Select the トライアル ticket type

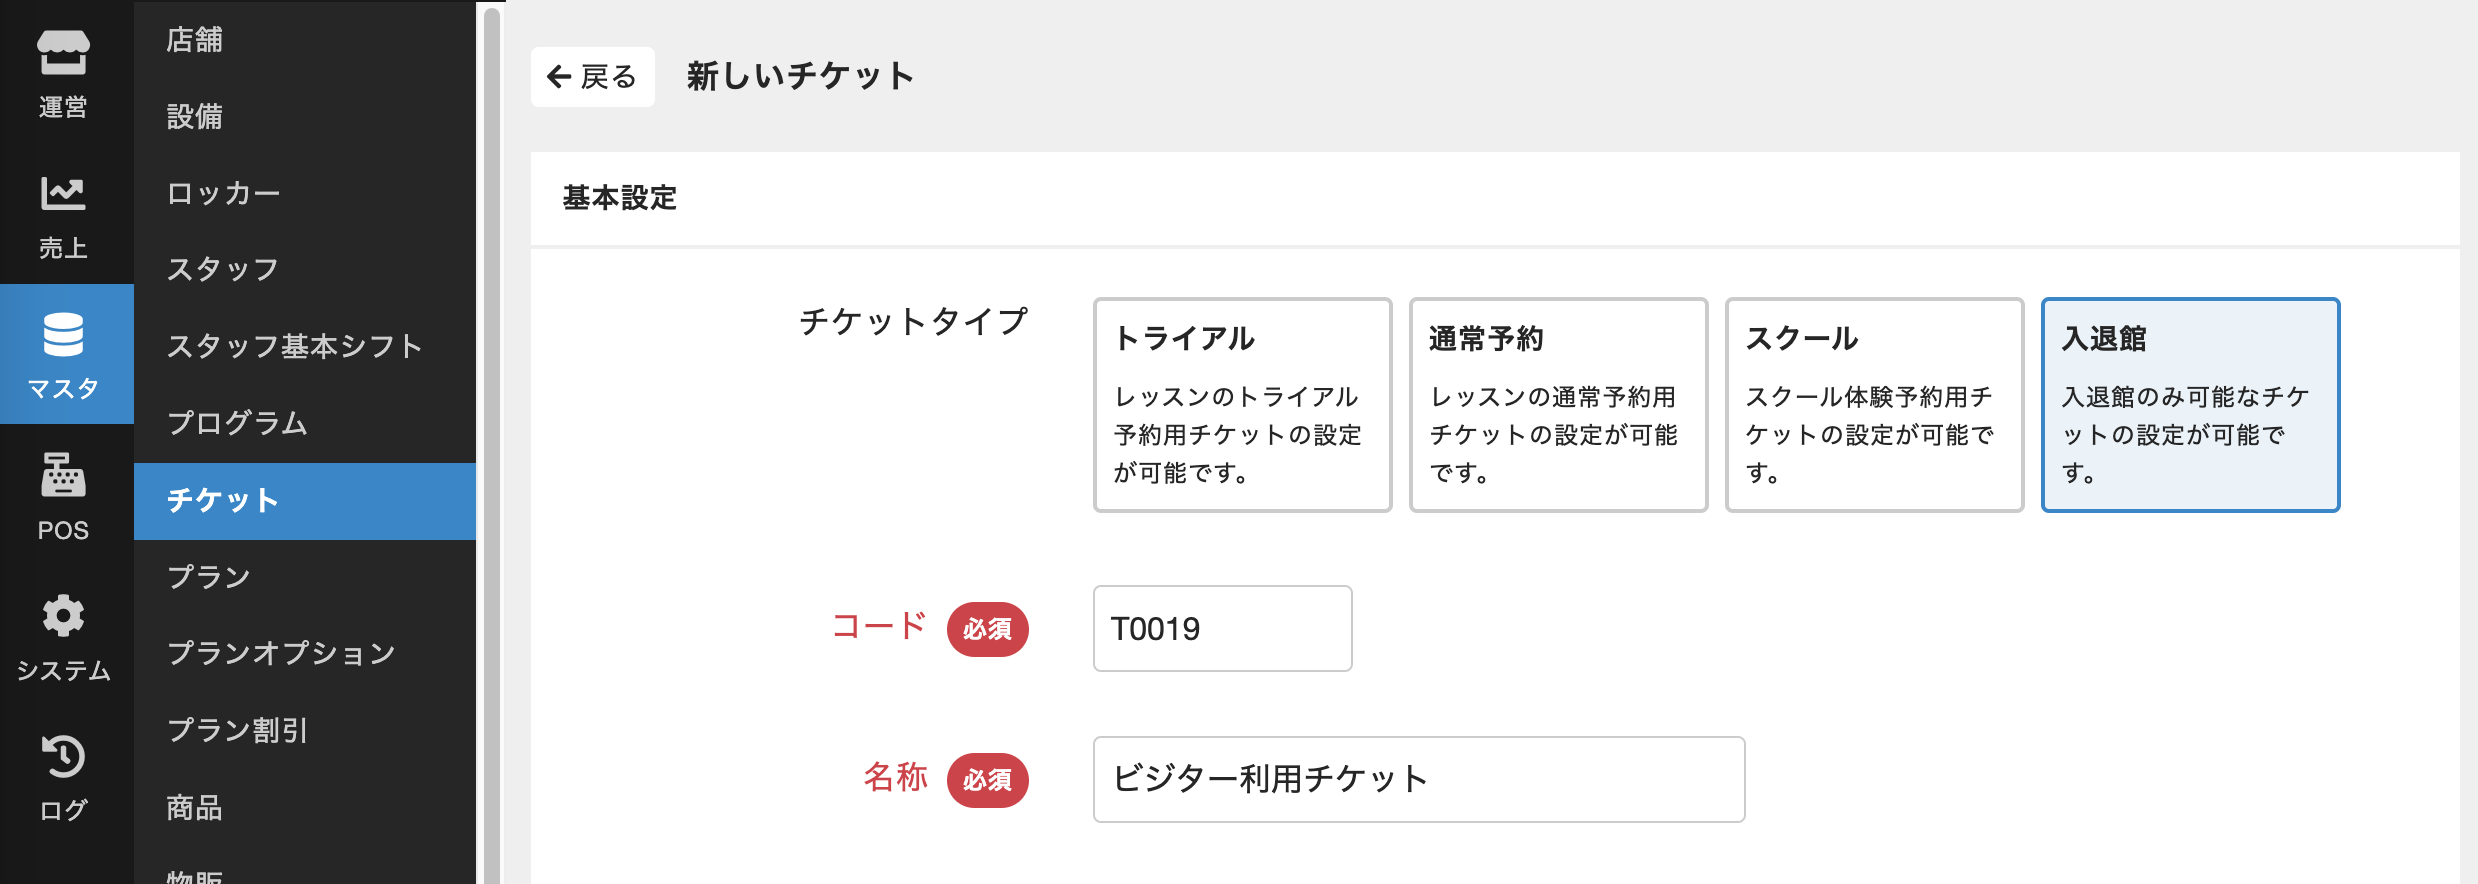coord(1242,405)
